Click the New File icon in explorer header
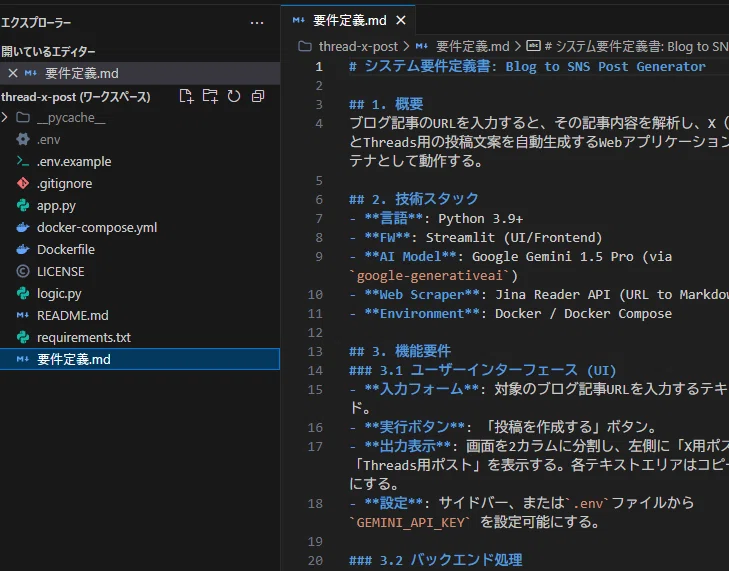The image size is (729, 571). 186,96
